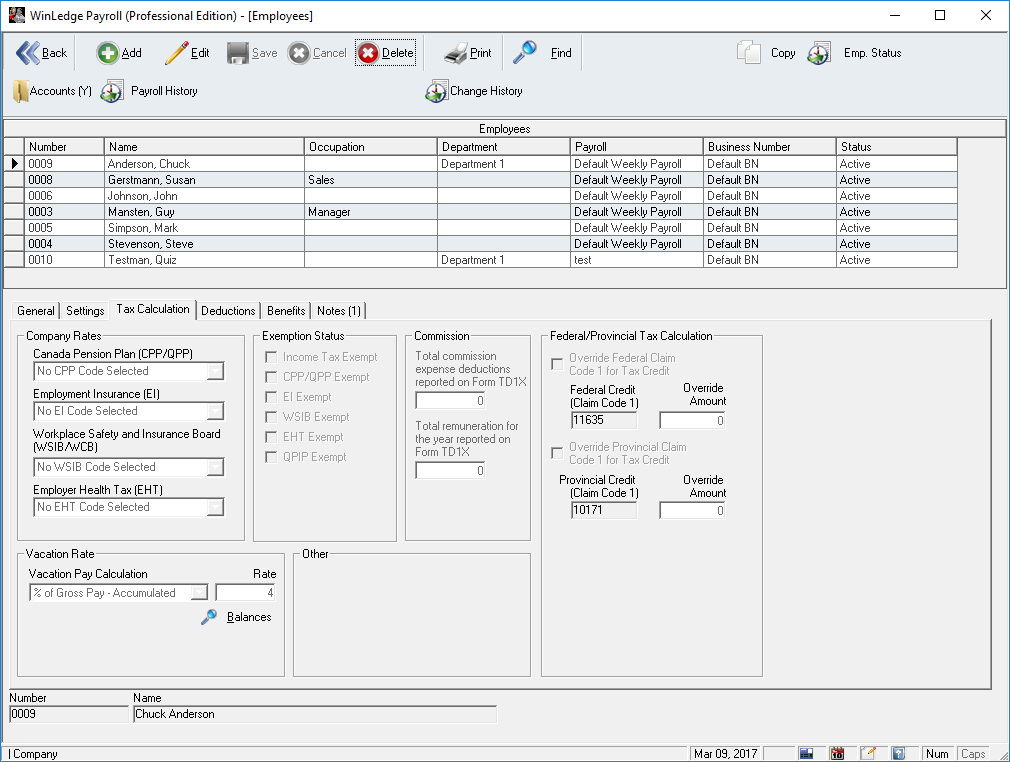Open the Employer Health Tax dropdown
The image size is (1010, 762).
click(x=215, y=507)
